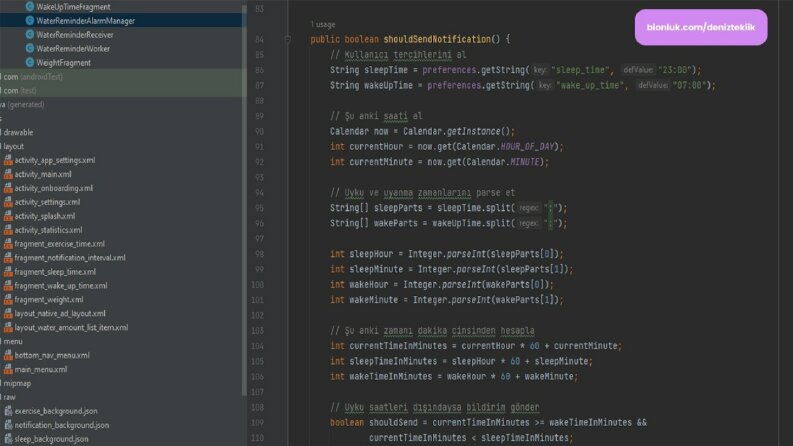Collapse the drawable resource folder
Image resolution: width=793 pixels, height=446 pixels.
(x=17, y=132)
